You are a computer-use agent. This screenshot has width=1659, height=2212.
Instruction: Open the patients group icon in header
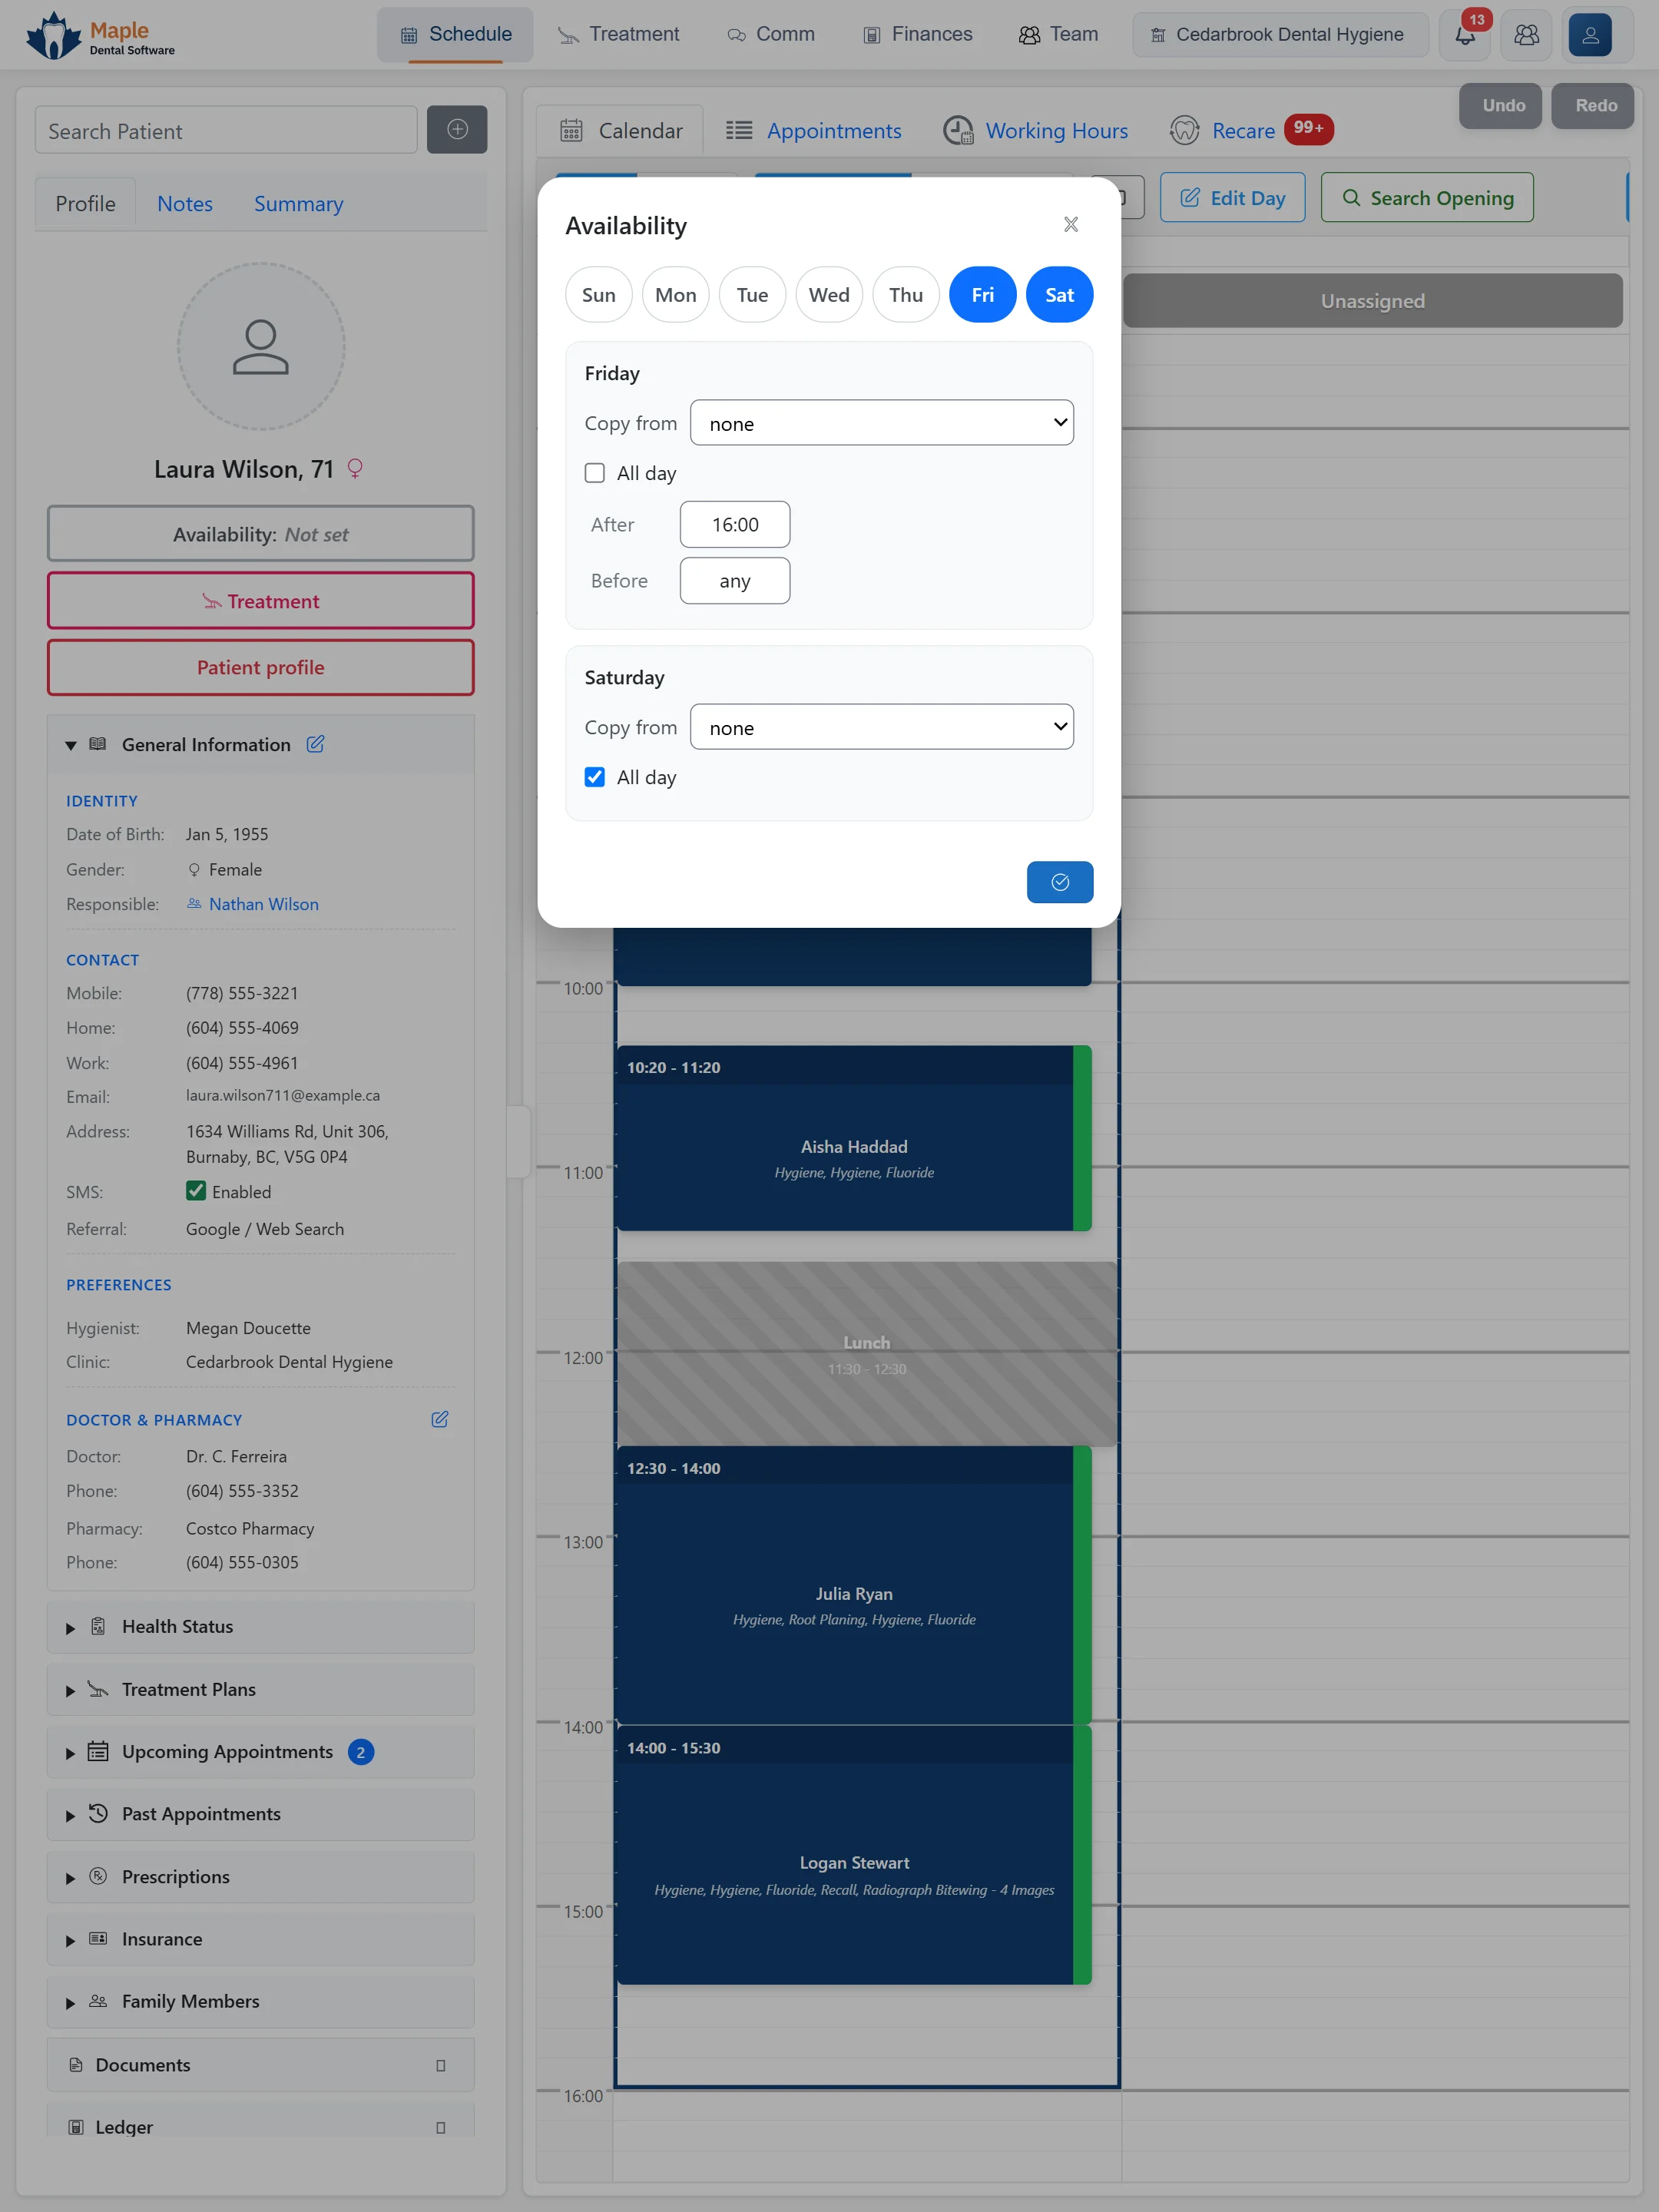click(x=1526, y=35)
